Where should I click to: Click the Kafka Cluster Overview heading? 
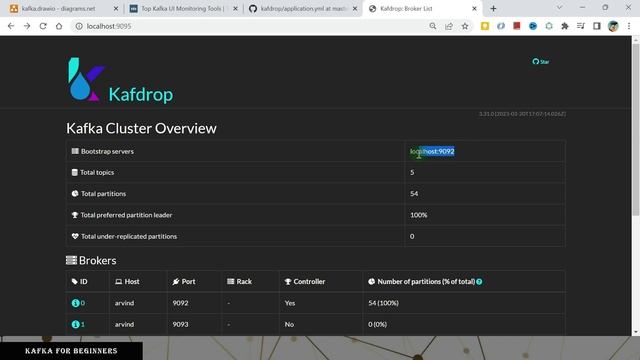(141, 129)
